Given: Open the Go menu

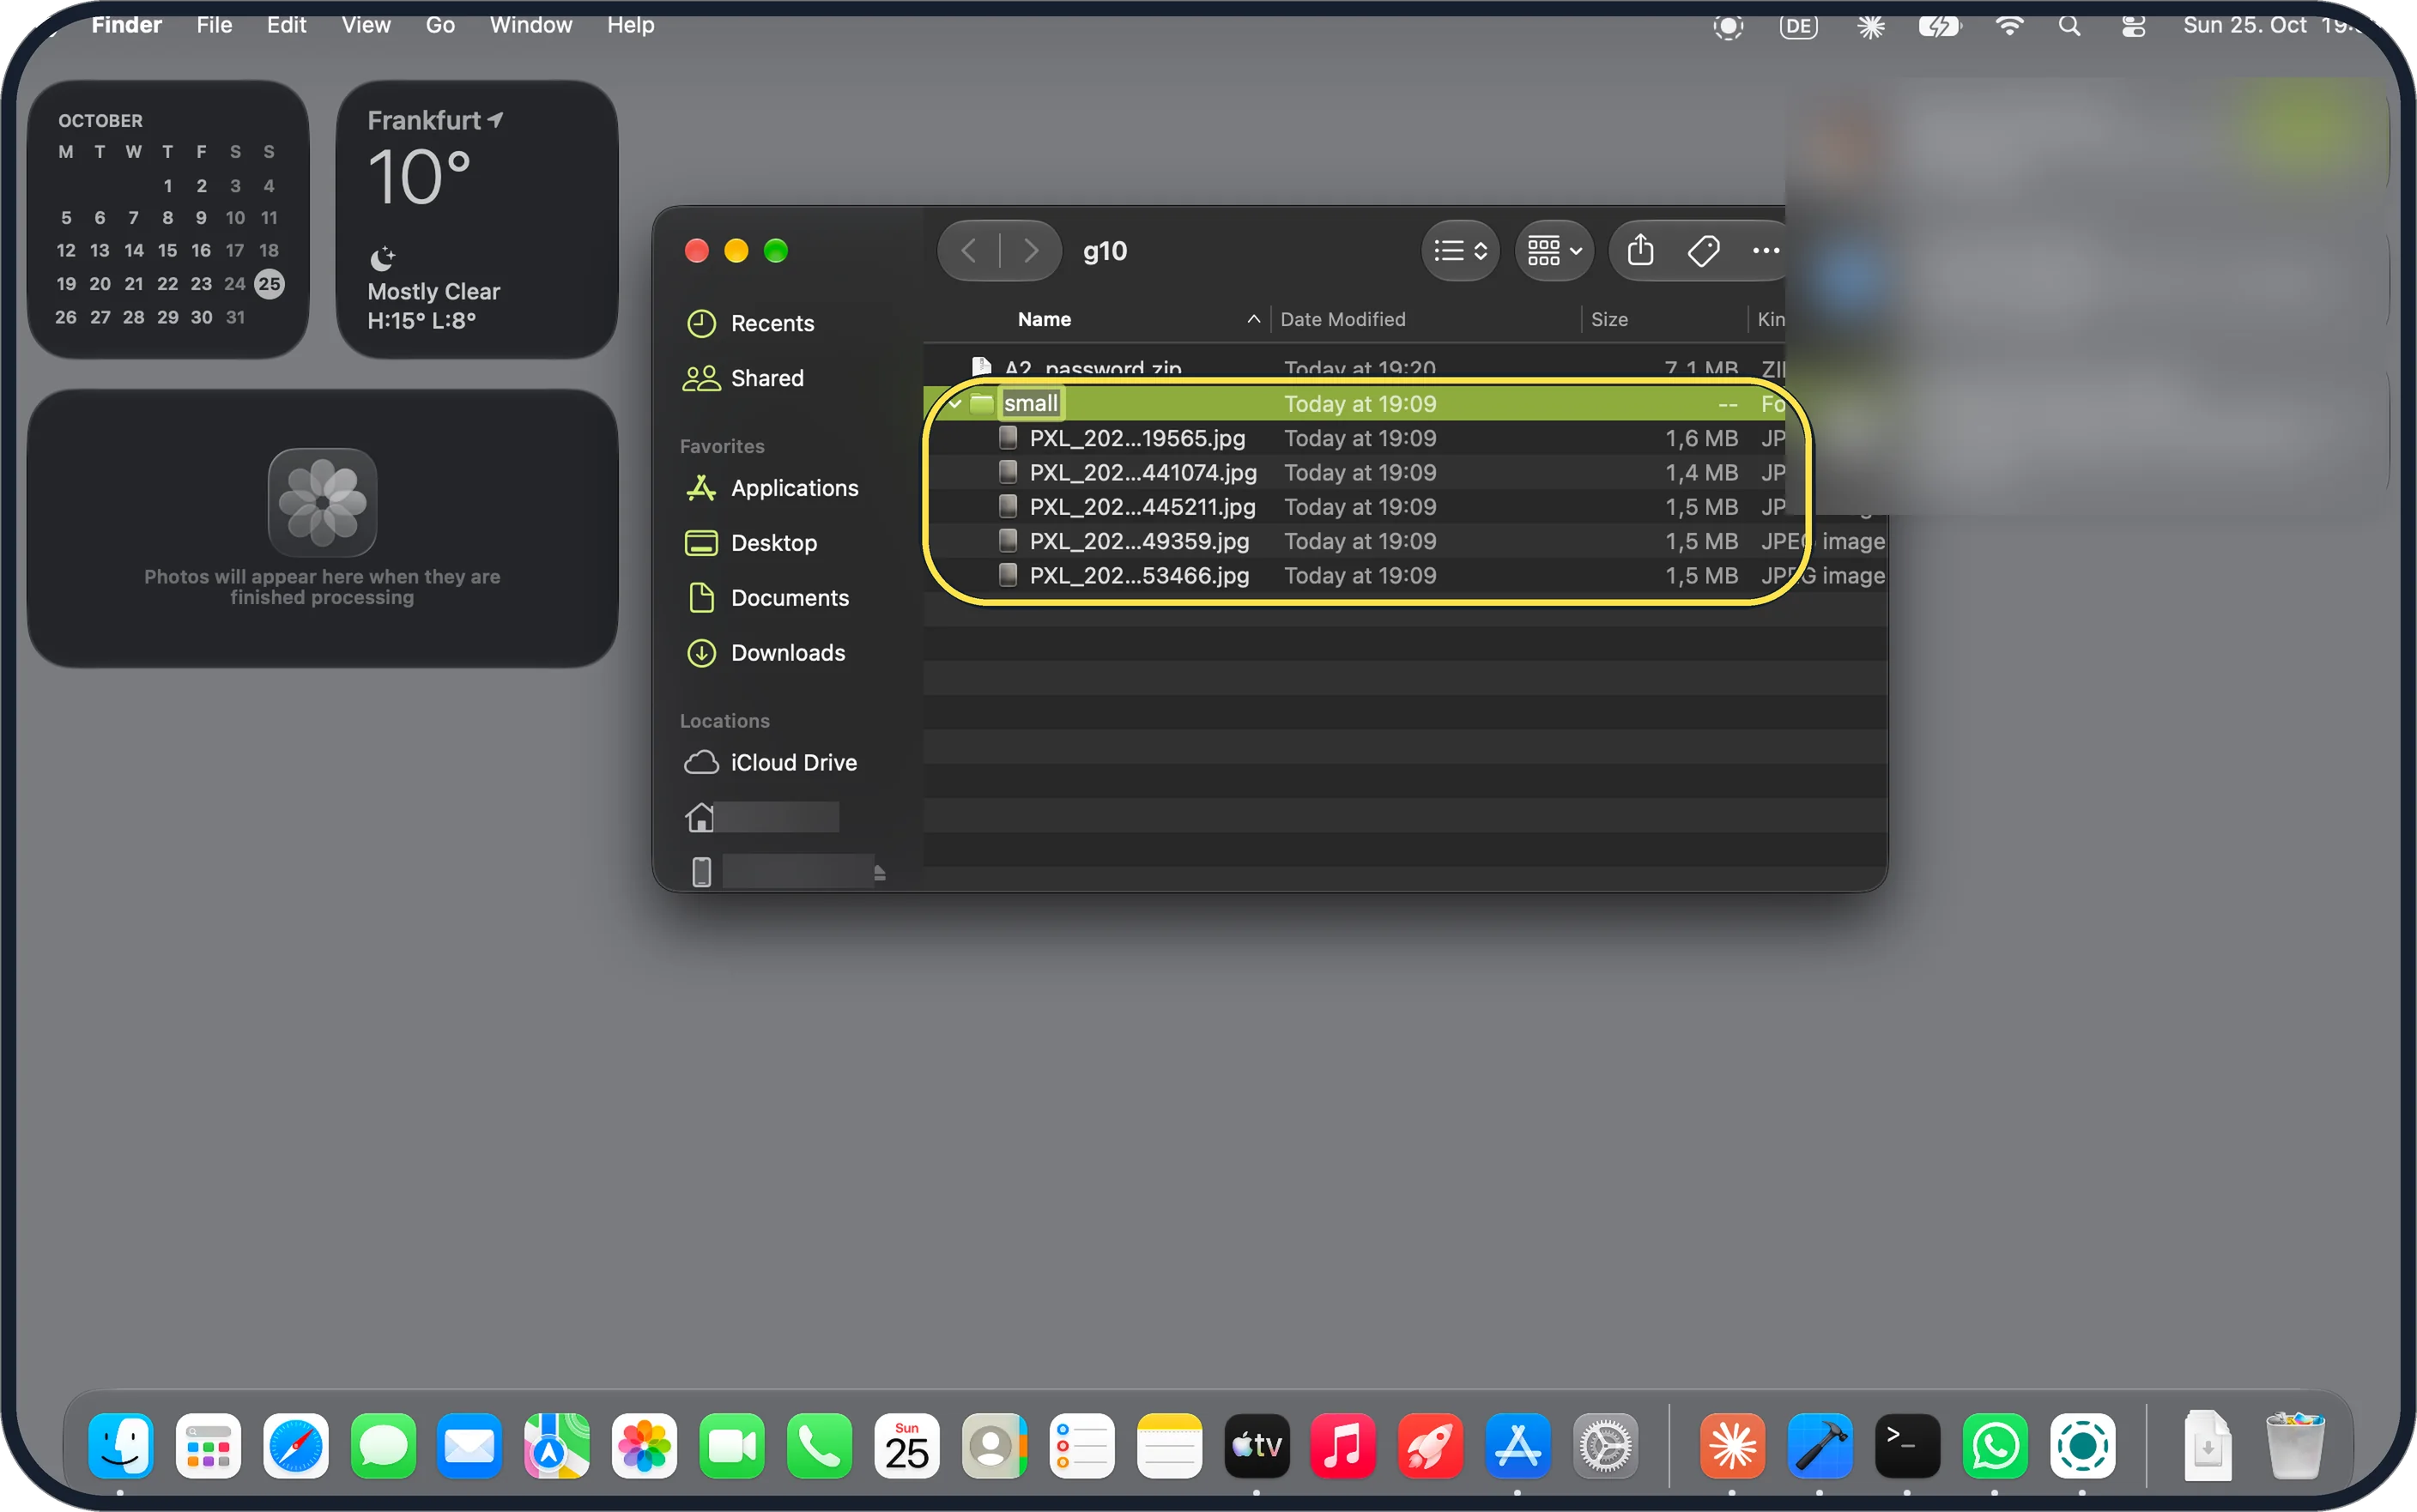Looking at the screenshot, I should [x=440, y=25].
